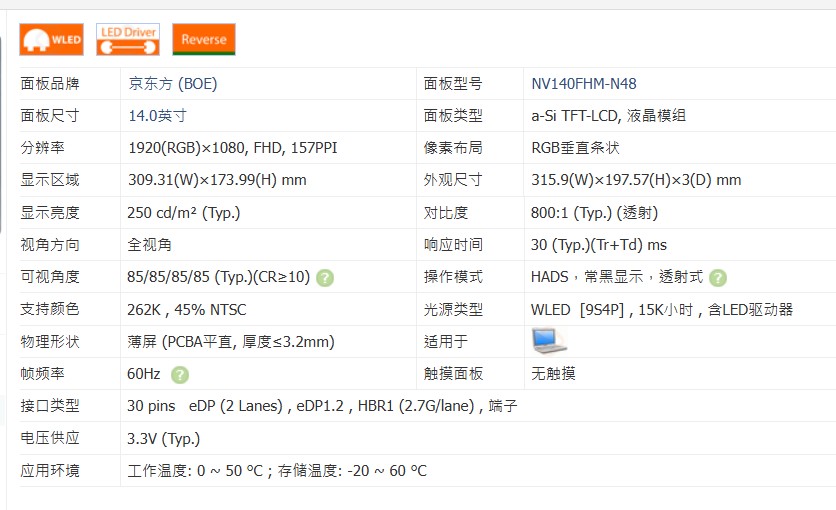This screenshot has width=836, height=510.
Task: Click the LED Driver badge icon
Action: click(127, 39)
